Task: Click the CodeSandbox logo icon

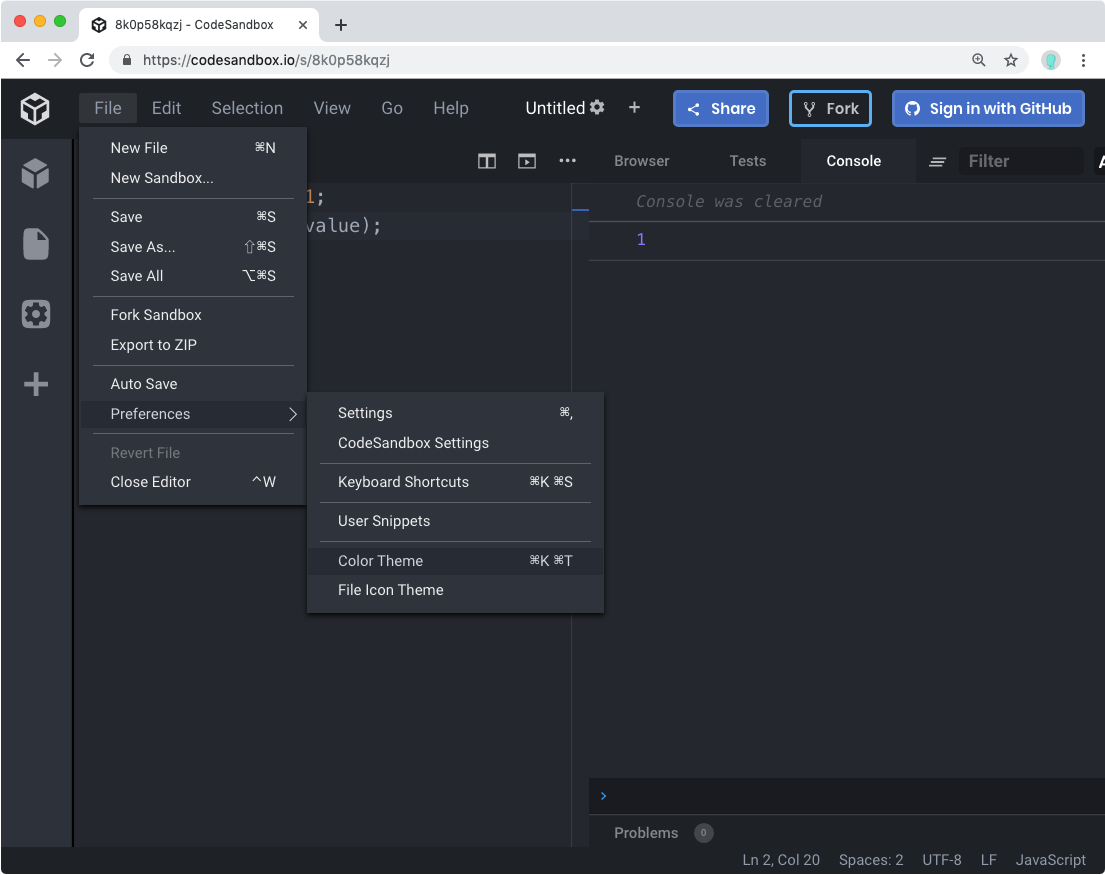Action: tap(35, 108)
